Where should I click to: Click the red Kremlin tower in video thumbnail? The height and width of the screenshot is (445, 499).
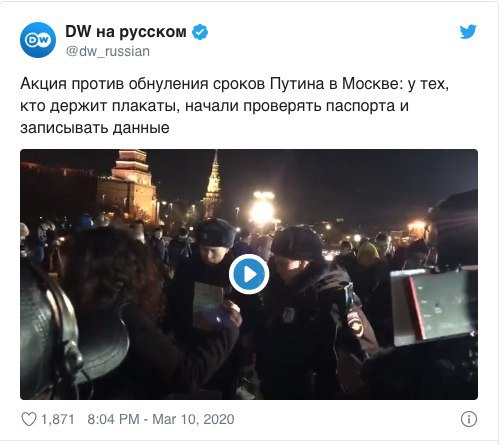[129, 187]
